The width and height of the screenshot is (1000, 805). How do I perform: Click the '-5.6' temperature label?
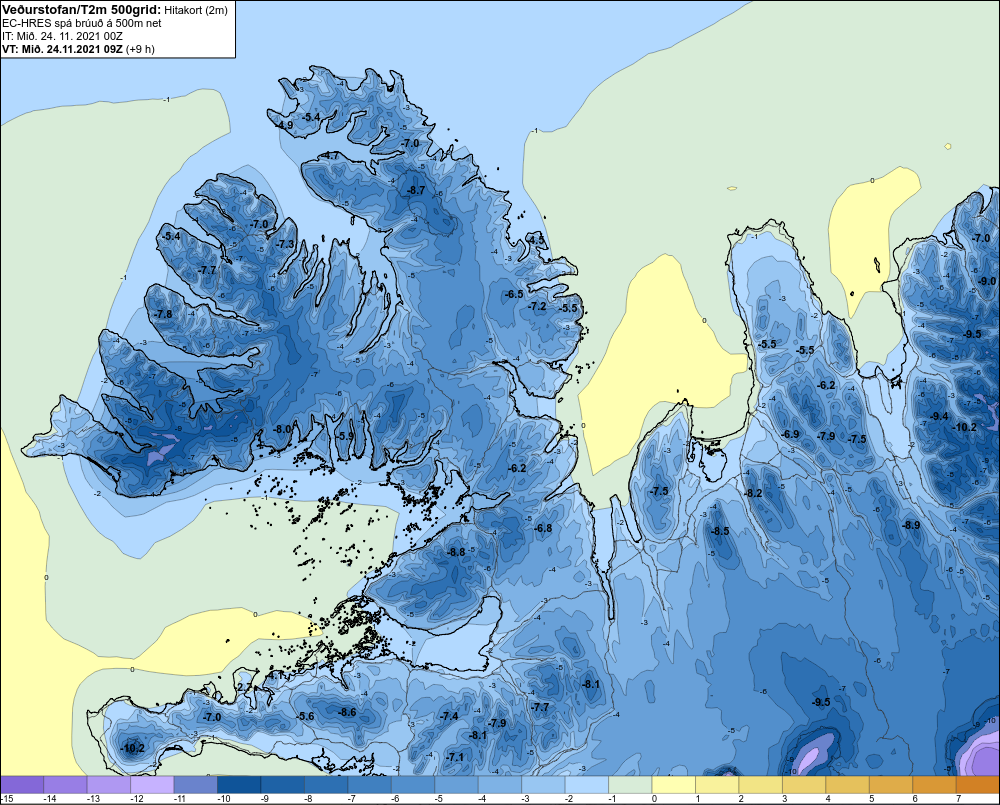(305, 716)
